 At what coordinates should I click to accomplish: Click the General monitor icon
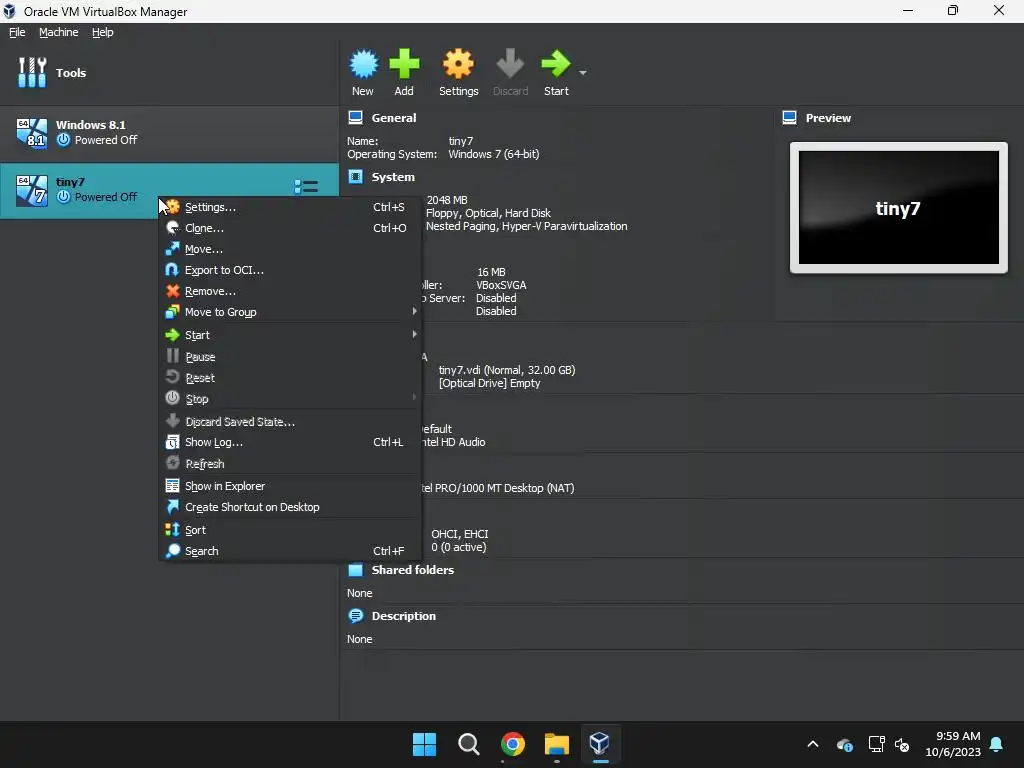[x=355, y=118]
